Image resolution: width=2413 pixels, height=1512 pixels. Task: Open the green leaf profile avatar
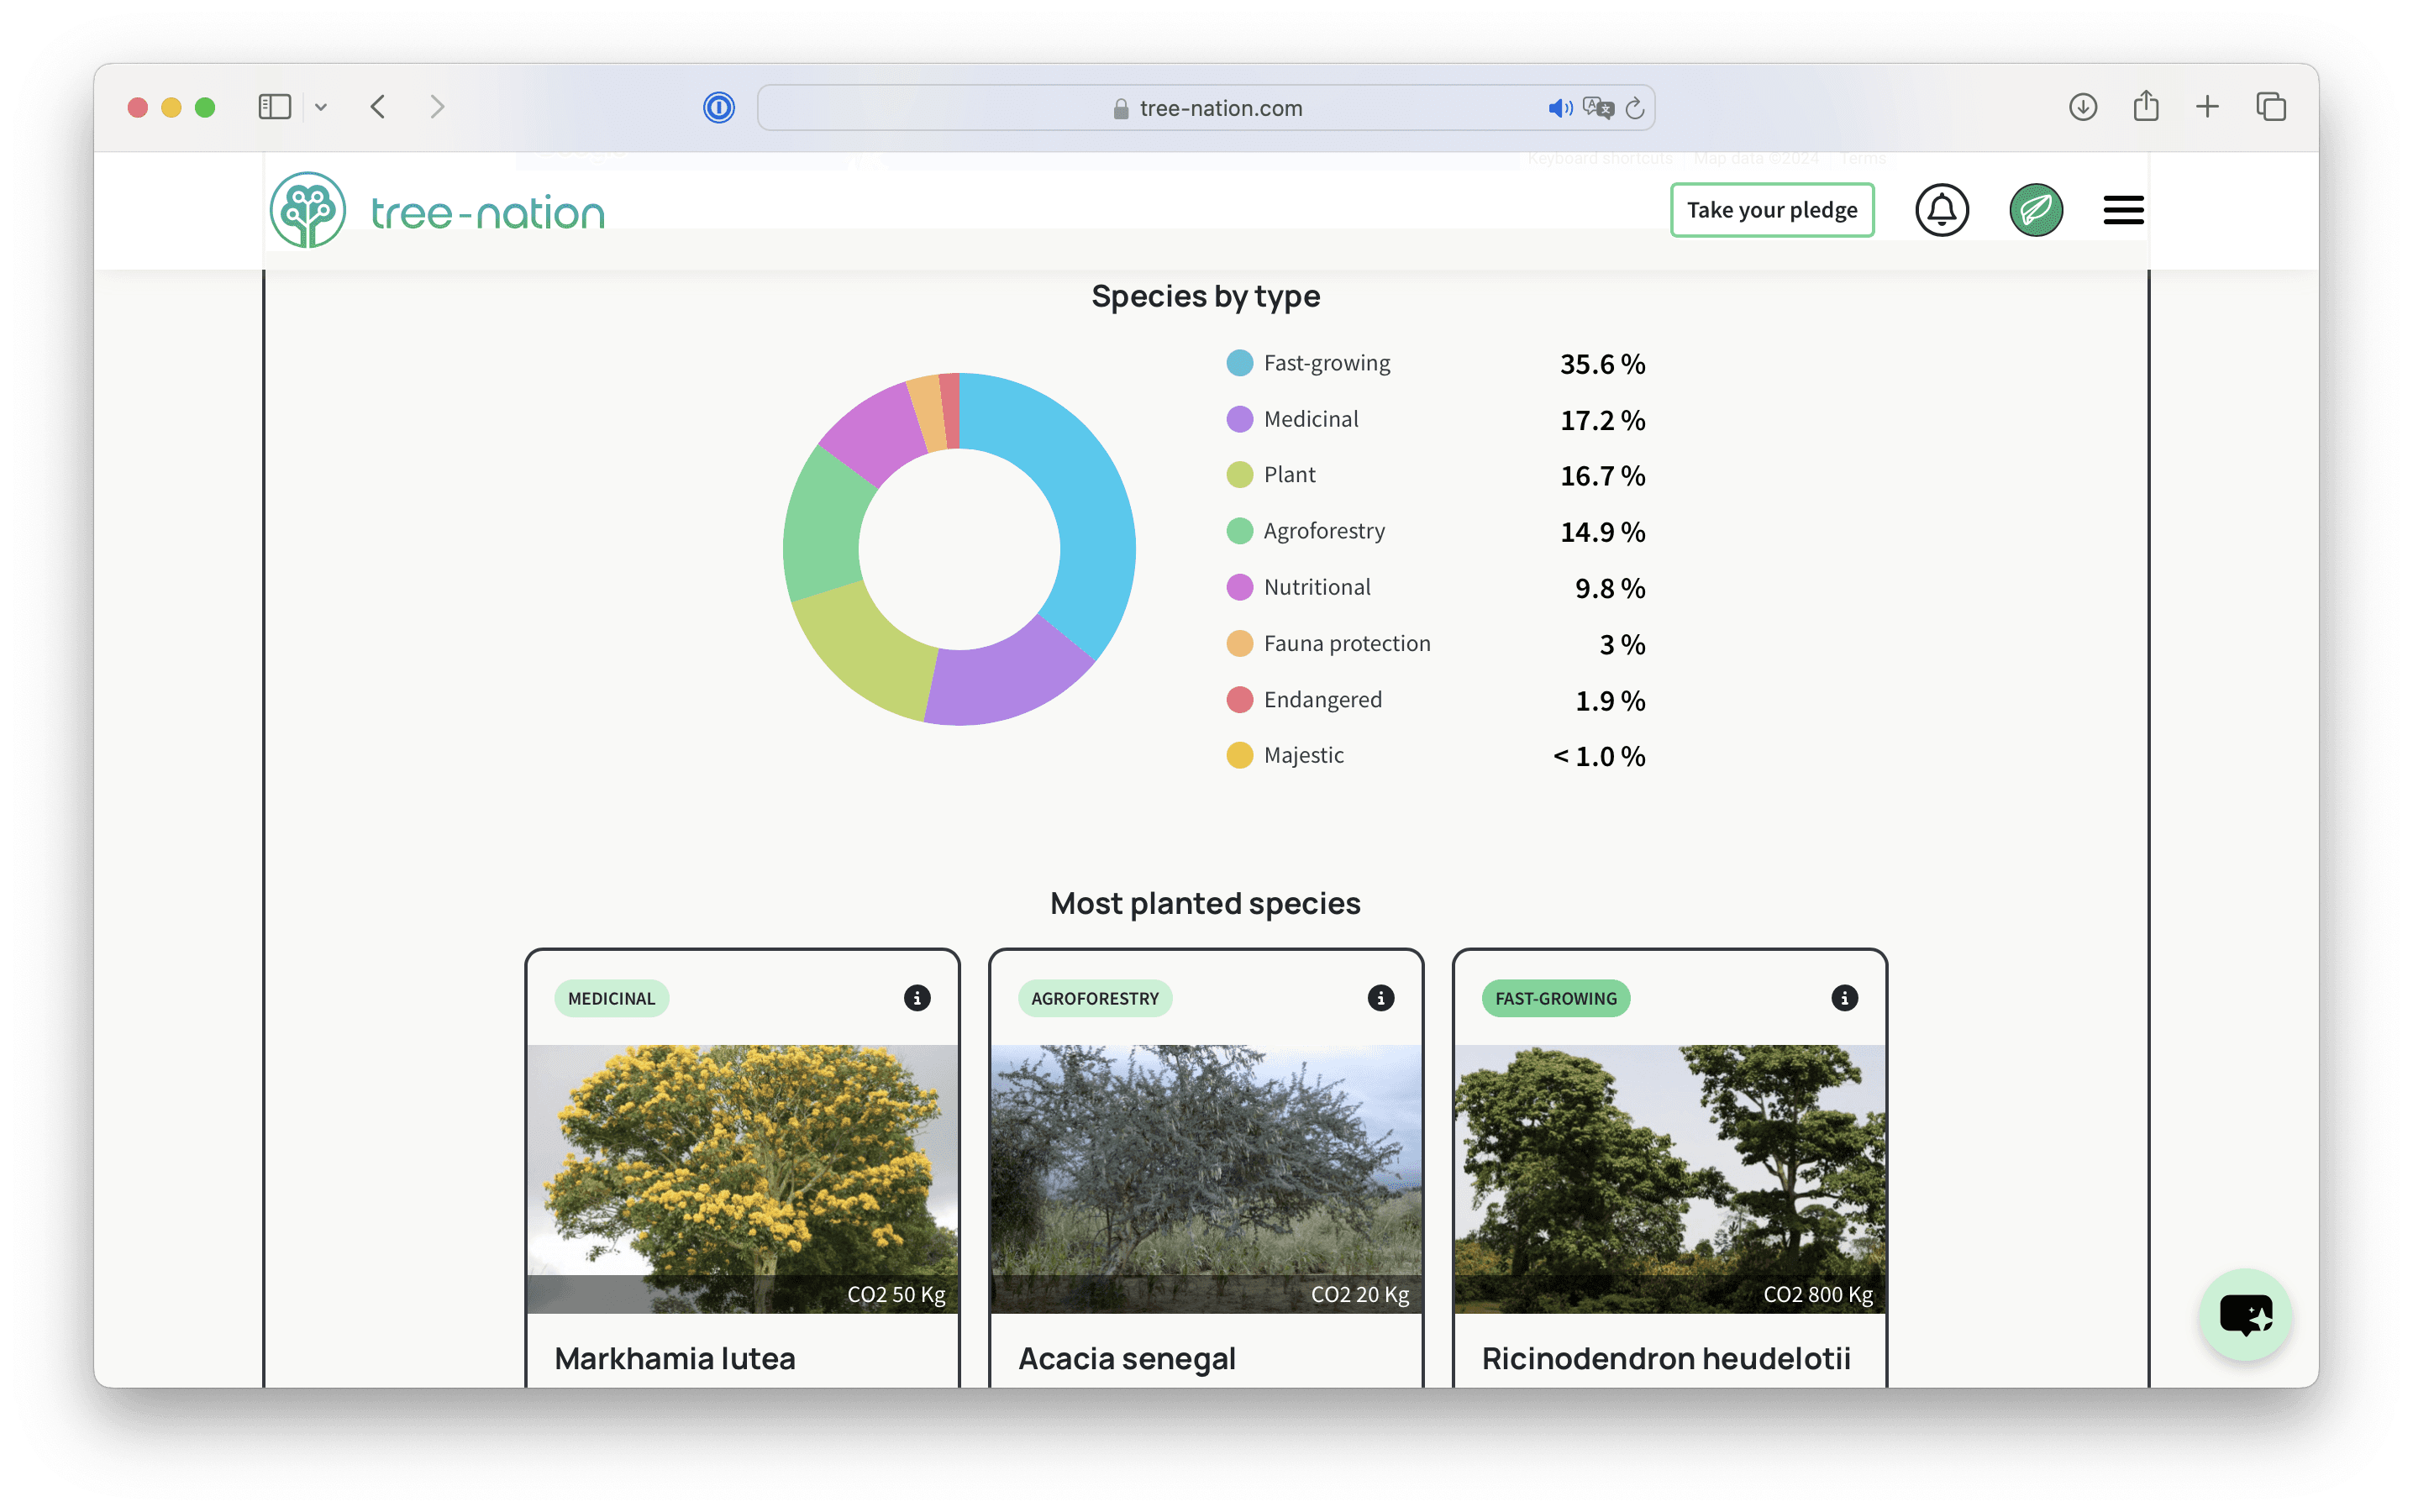point(2036,210)
